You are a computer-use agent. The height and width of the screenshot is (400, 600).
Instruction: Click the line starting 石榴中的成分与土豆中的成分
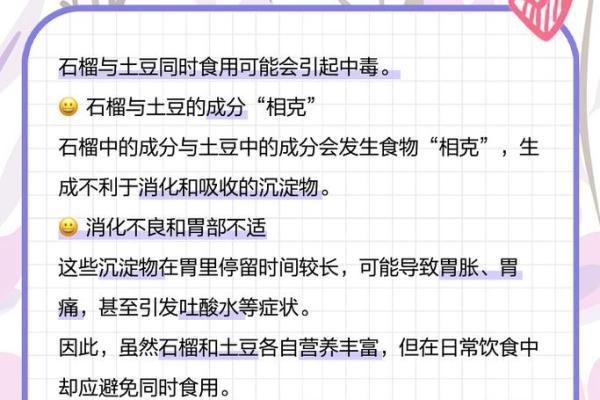tap(299, 147)
